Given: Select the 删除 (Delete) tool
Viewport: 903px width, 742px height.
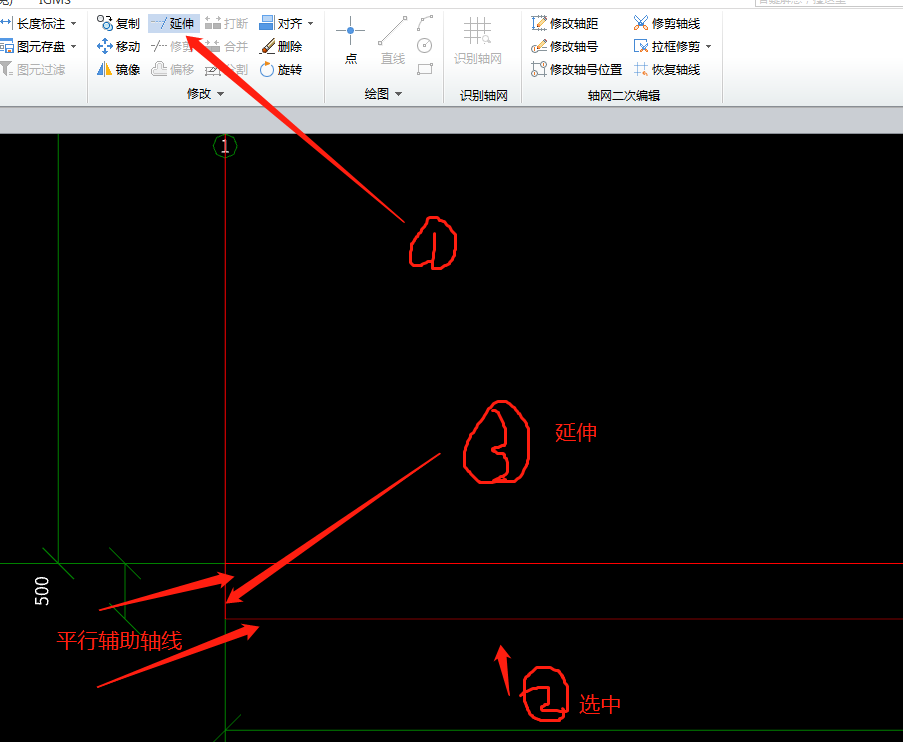Looking at the screenshot, I should coord(281,46).
